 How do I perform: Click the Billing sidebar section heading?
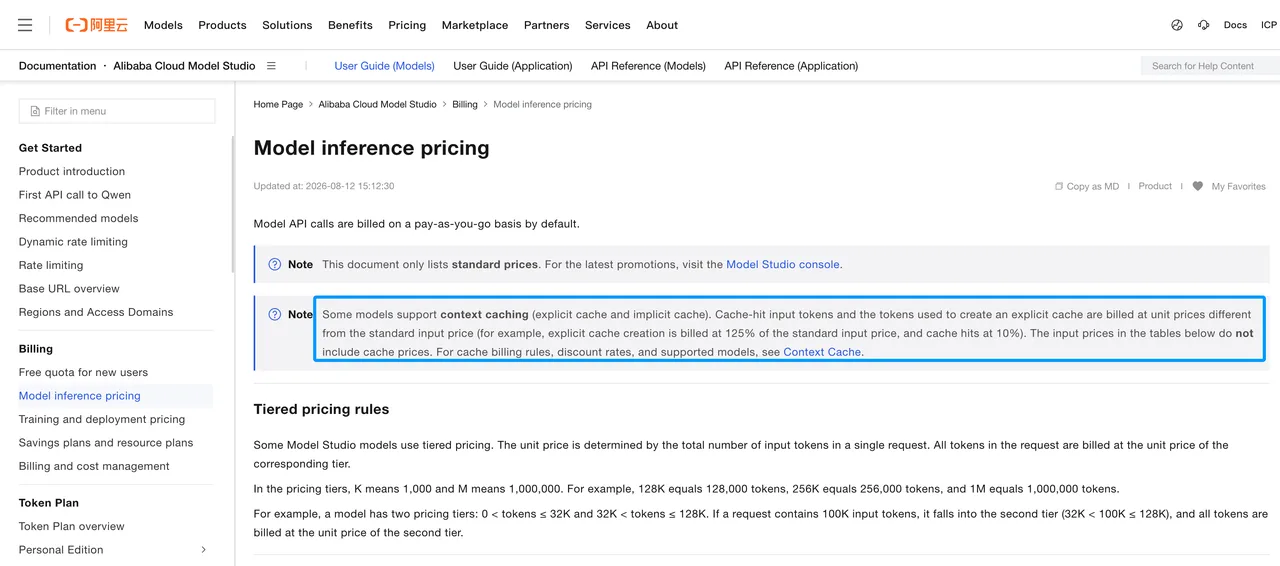tap(36, 349)
